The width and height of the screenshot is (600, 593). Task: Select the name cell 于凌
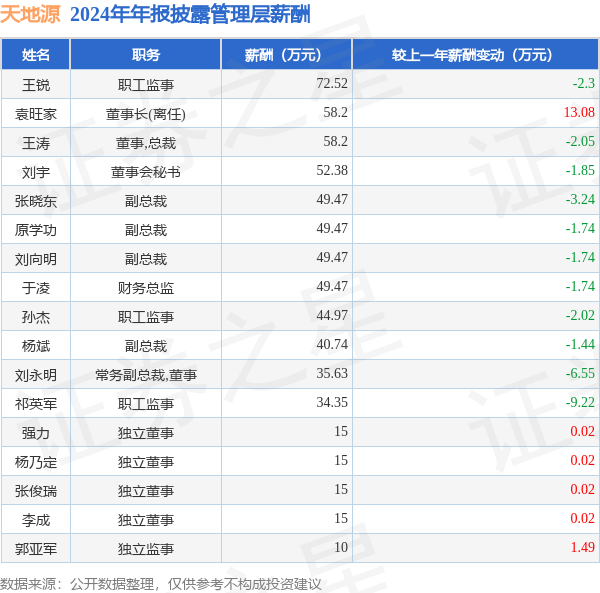36,288
